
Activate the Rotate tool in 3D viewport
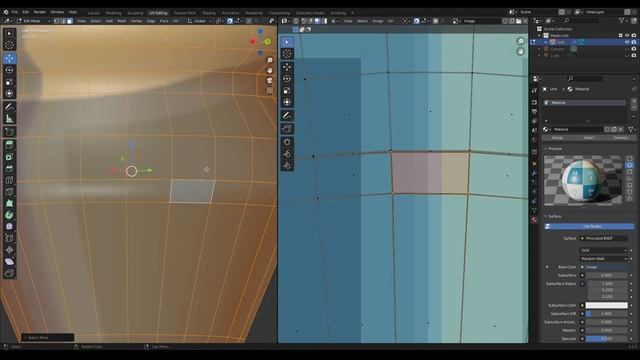(x=9, y=70)
